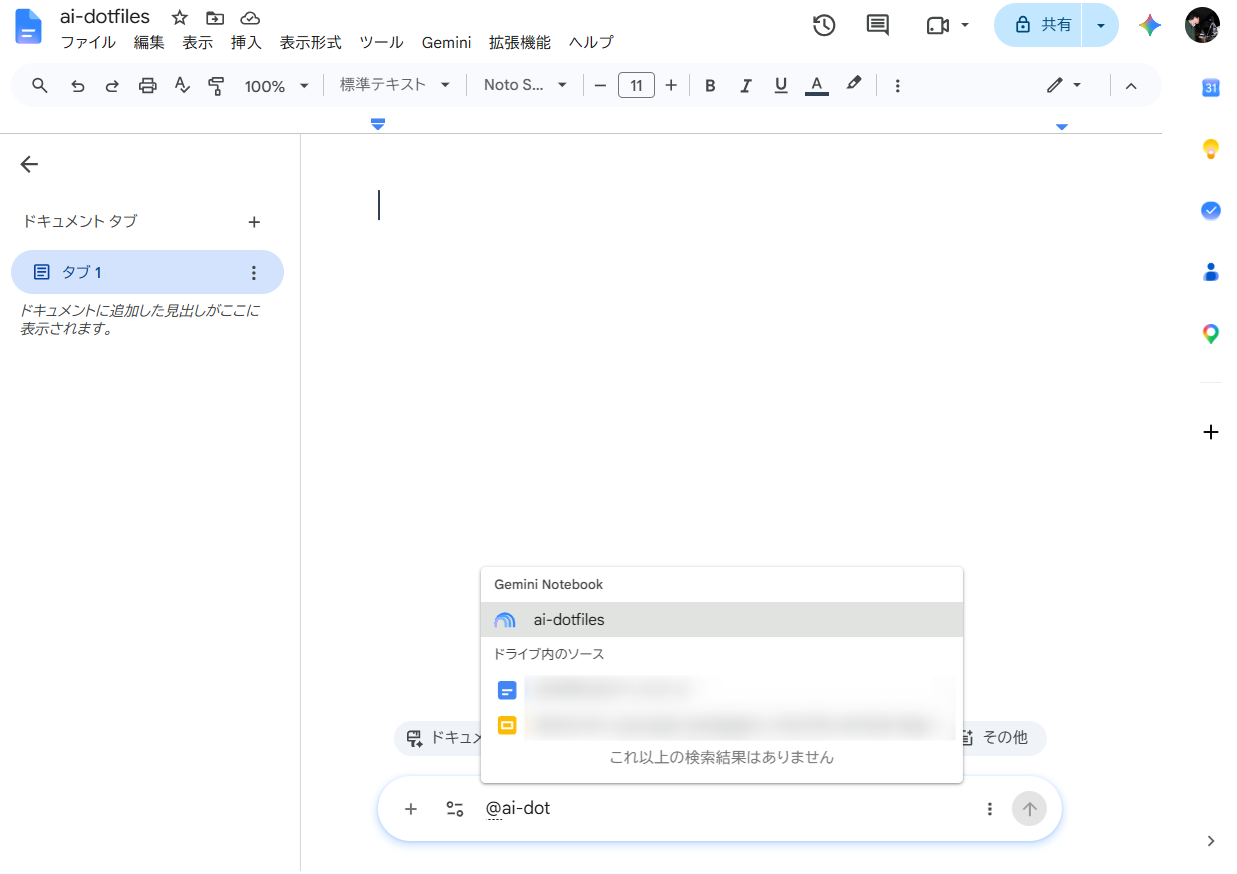Undo the last action
This screenshot has height=874, width=1237.
[78, 86]
